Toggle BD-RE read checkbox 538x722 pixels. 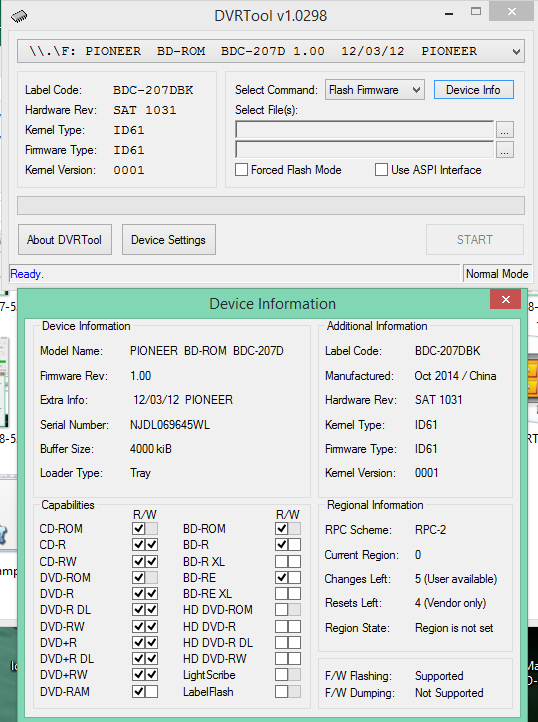(x=281, y=577)
